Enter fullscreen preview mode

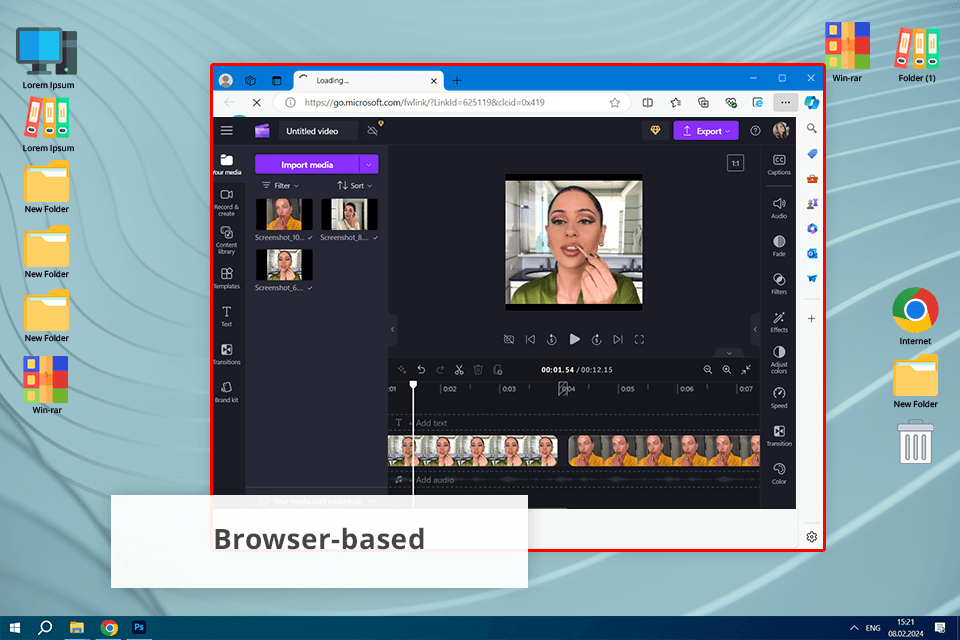tap(639, 339)
